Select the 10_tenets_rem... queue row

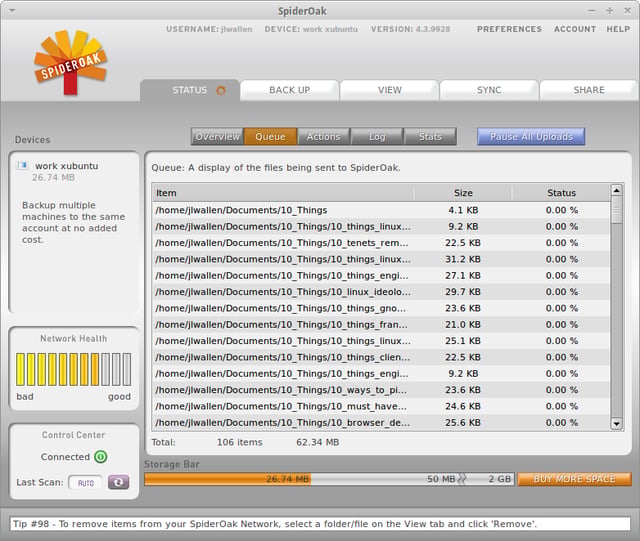381,243
